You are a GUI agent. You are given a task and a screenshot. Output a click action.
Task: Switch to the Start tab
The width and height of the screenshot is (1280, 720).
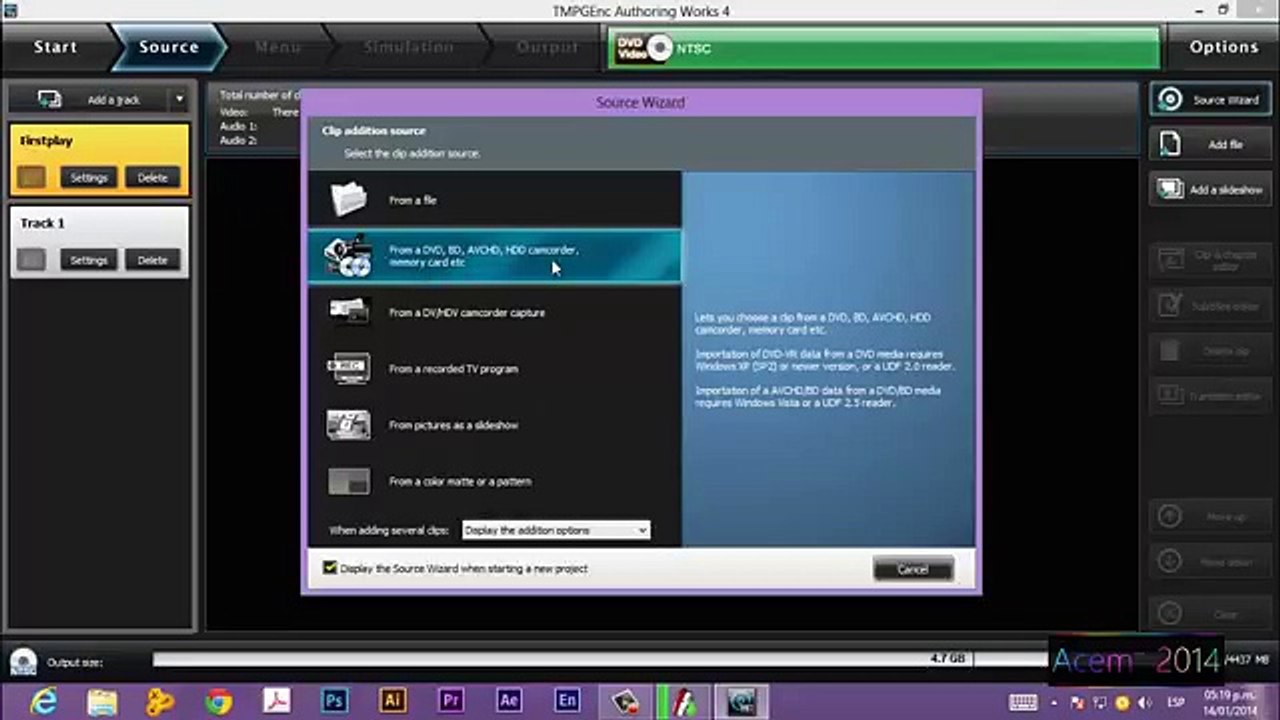click(55, 47)
